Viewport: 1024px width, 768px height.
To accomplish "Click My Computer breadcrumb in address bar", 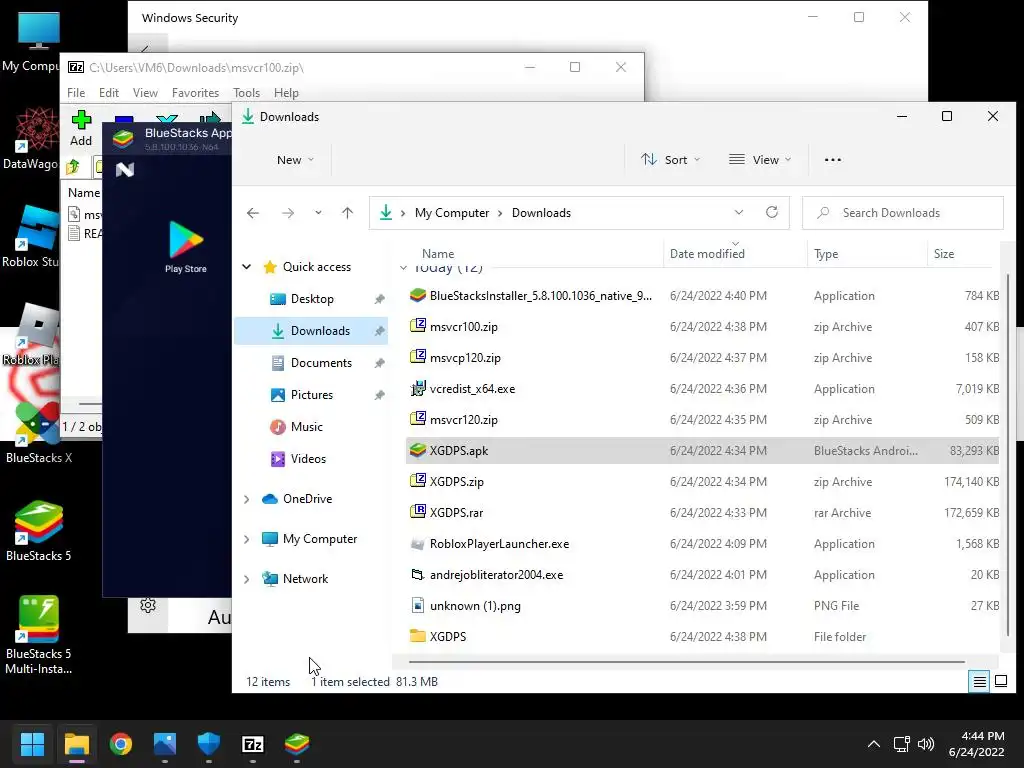I will point(452,213).
